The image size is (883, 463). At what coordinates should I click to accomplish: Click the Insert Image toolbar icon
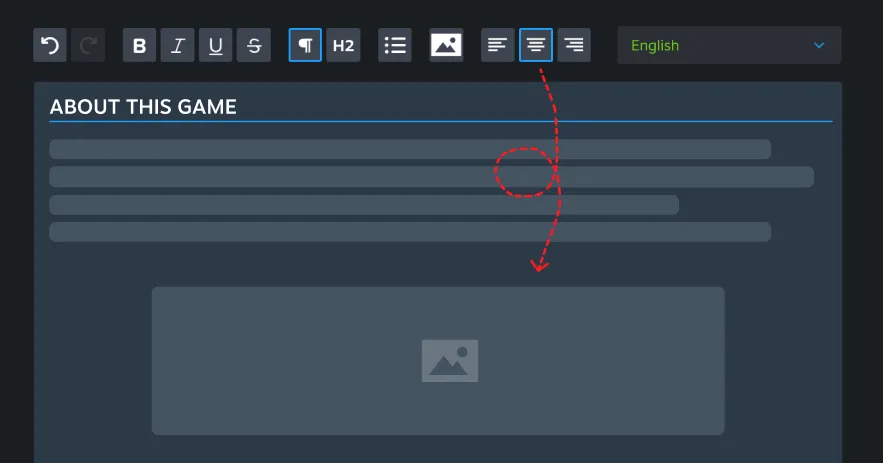pyautogui.click(x=446, y=45)
